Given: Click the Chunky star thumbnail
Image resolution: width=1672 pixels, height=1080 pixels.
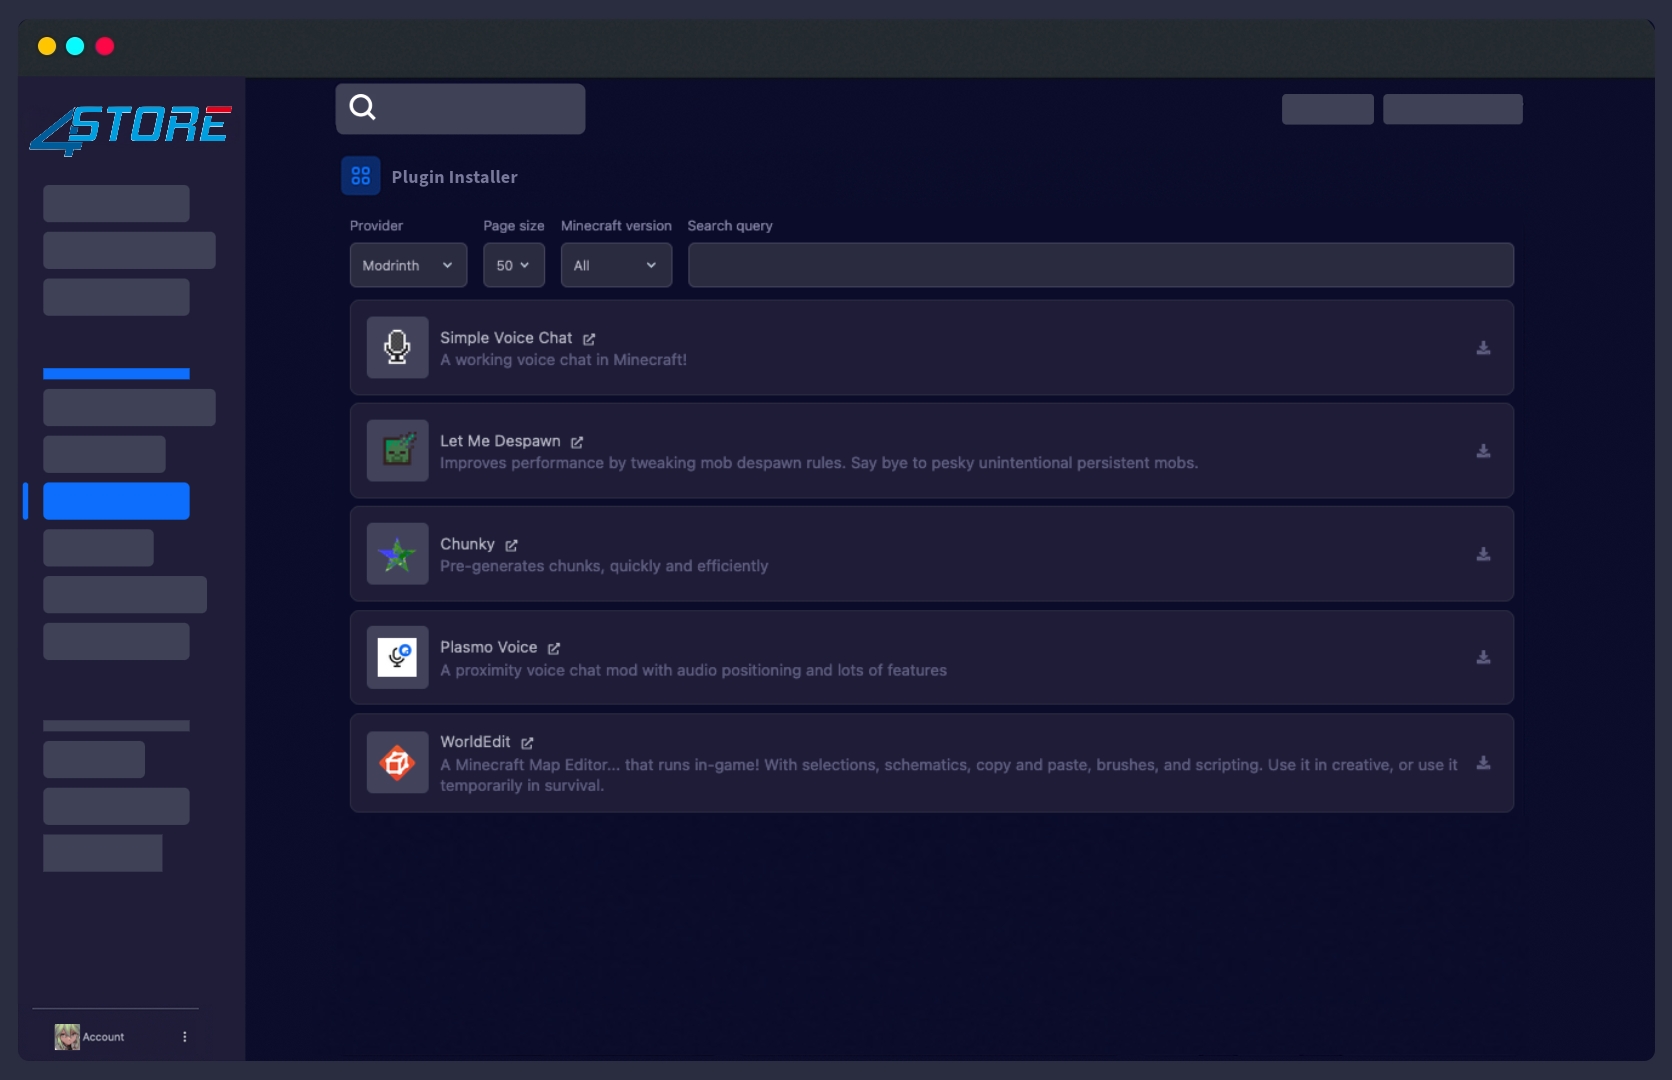Looking at the screenshot, I should [397, 553].
